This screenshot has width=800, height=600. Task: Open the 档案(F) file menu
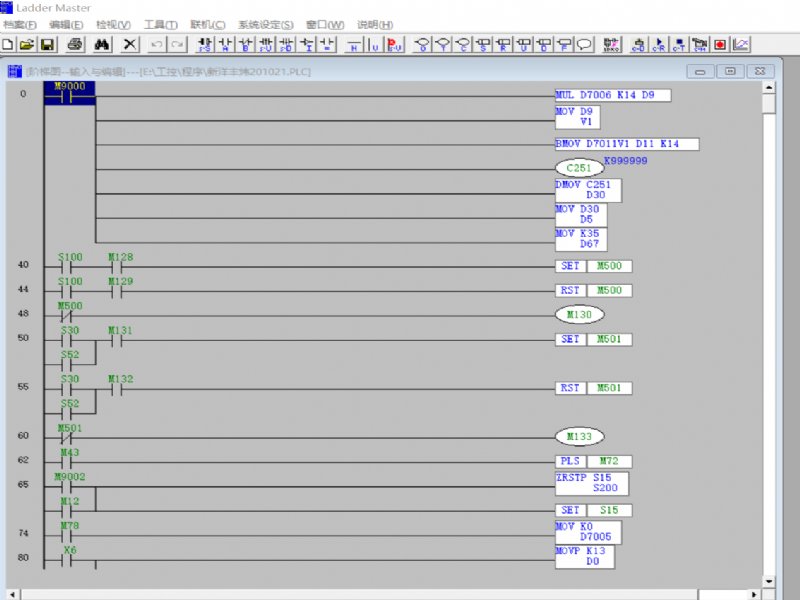[20, 24]
